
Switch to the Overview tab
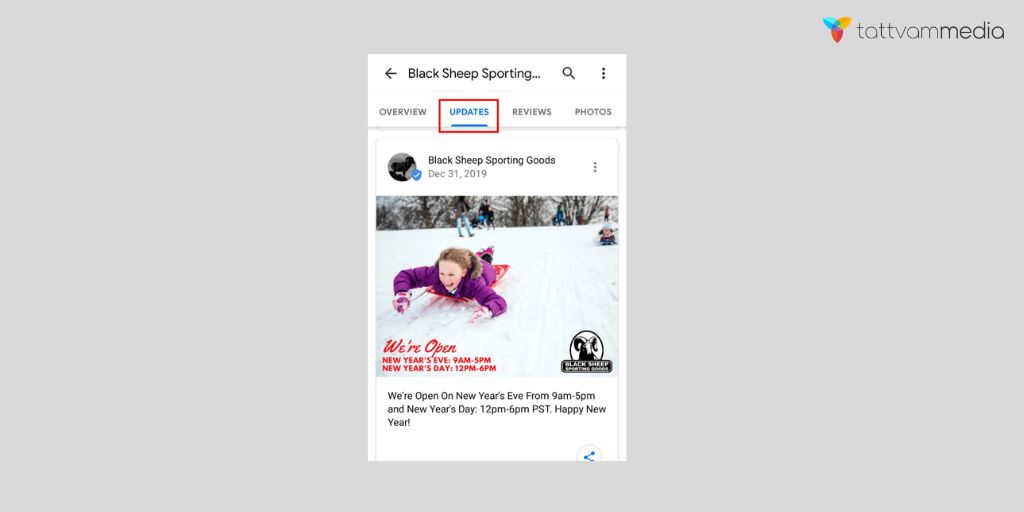coord(403,112)
